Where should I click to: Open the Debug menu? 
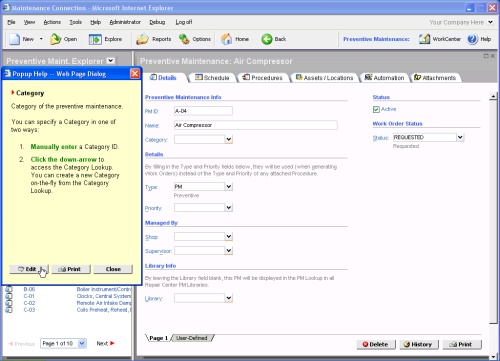(x=157, y=22)
